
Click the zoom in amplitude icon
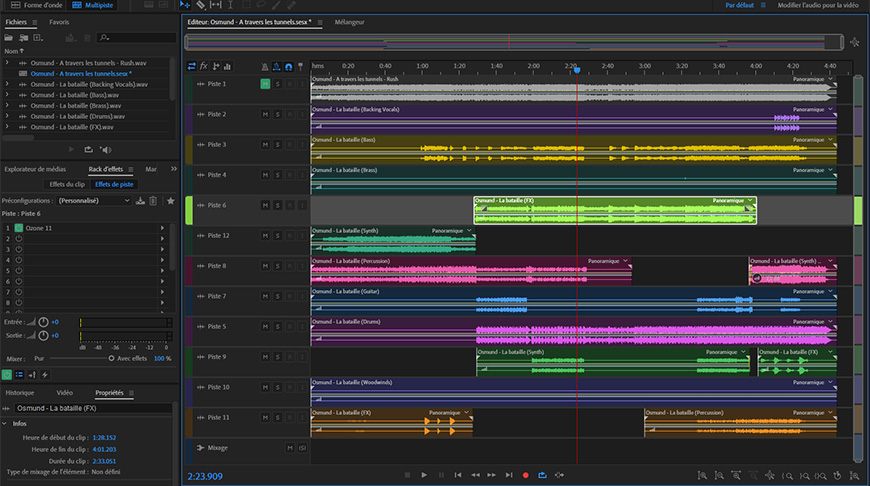tap(702, 475)
